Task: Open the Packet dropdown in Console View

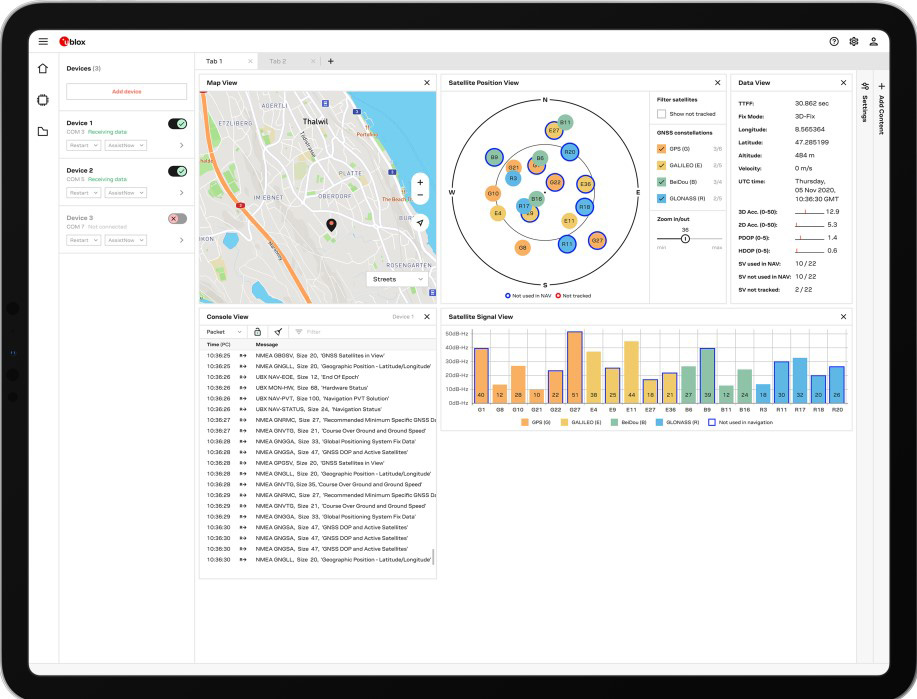Action: pyautogui.click(x=223, y=332)
